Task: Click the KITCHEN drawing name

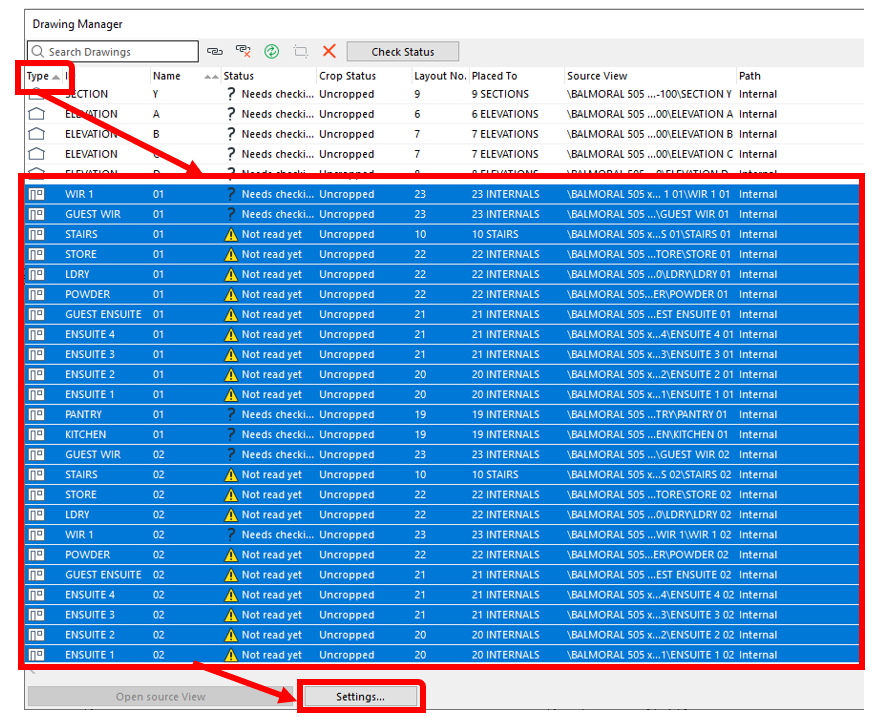Action: tap(85, 435)
